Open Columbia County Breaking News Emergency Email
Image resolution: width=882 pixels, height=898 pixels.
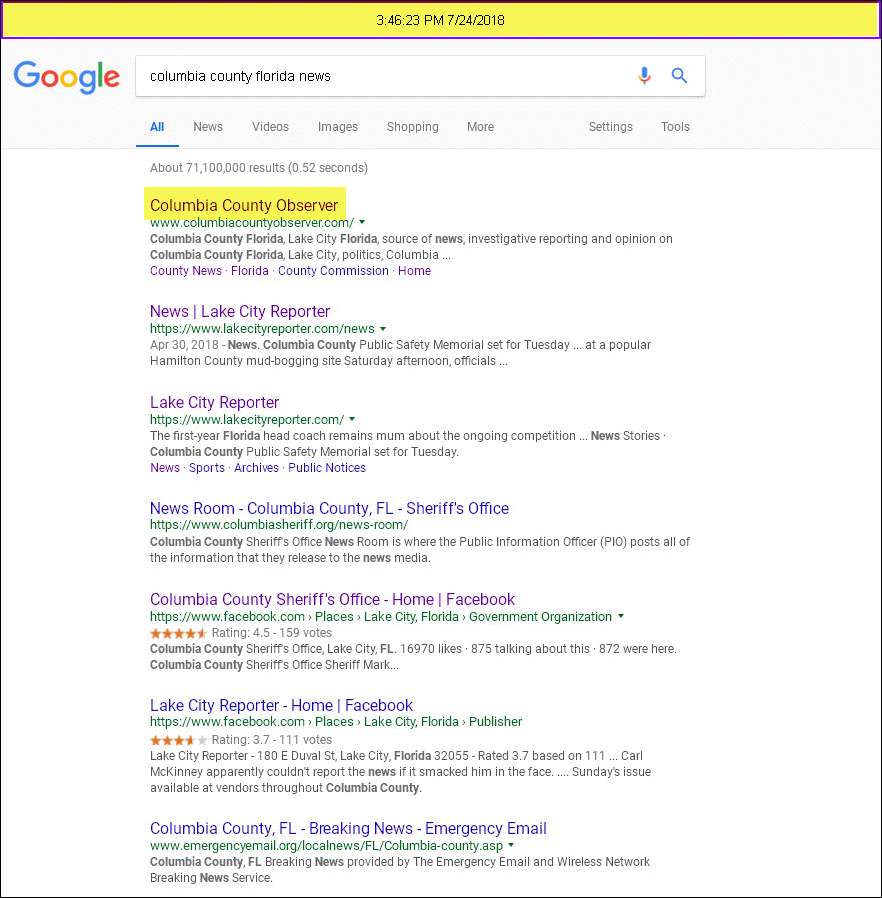point(348,829)
